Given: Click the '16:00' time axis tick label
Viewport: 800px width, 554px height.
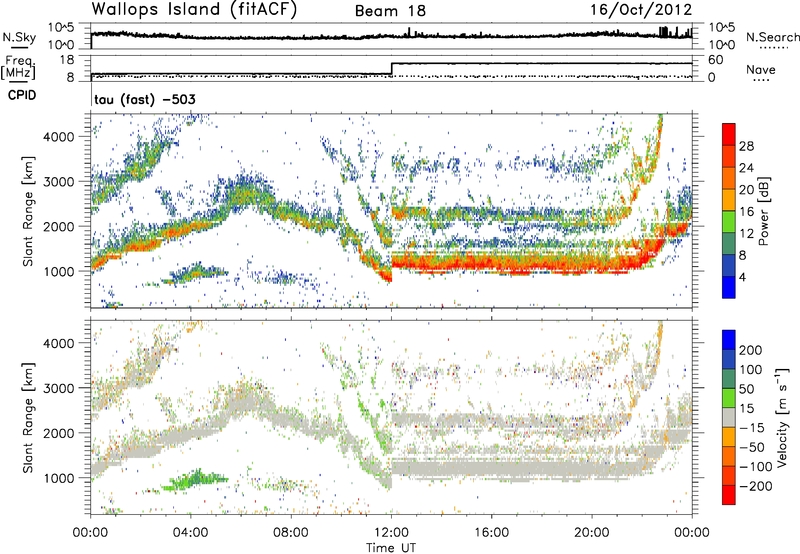Looking at the screenshot, I should pos(491,533).
